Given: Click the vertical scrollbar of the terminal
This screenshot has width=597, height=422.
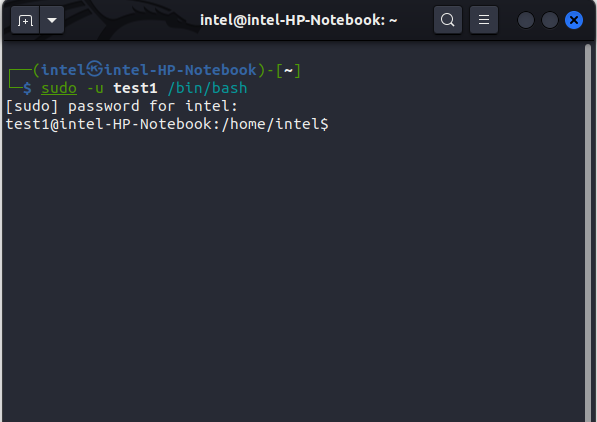Looking at the screenshot, I should click(x=588, y=232).
